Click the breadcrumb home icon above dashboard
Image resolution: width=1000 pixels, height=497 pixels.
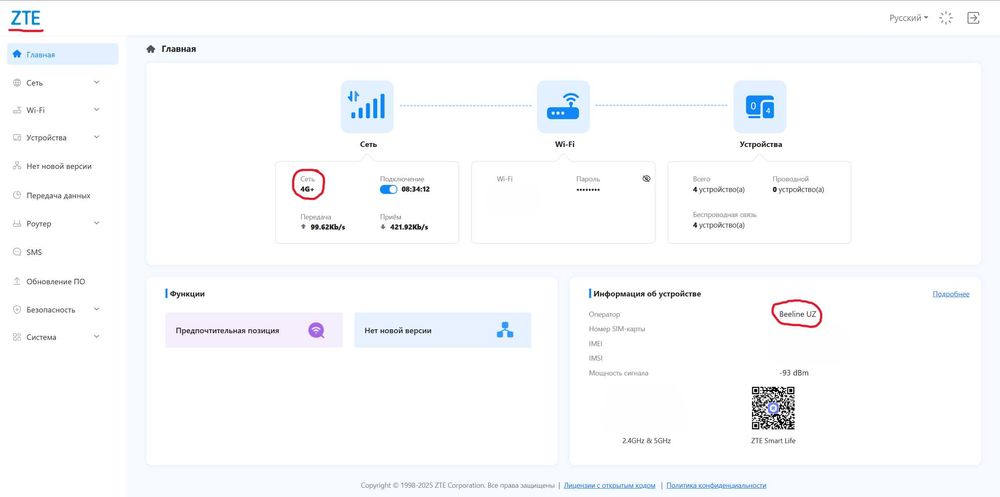pyautogui.click(x=151, y=49)
